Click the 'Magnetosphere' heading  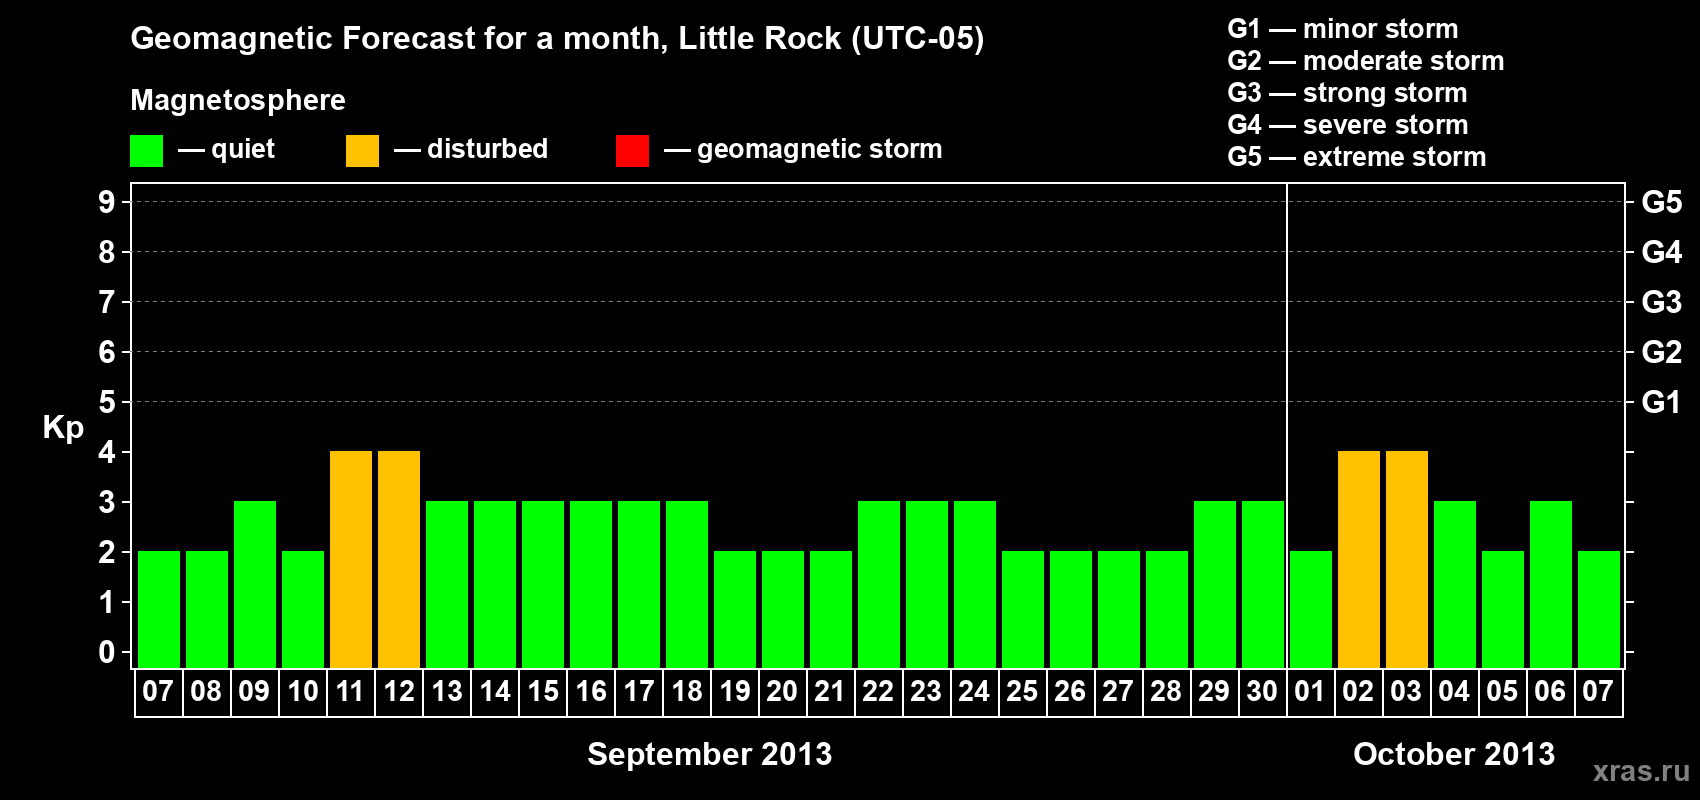click(x=238, y=101)
